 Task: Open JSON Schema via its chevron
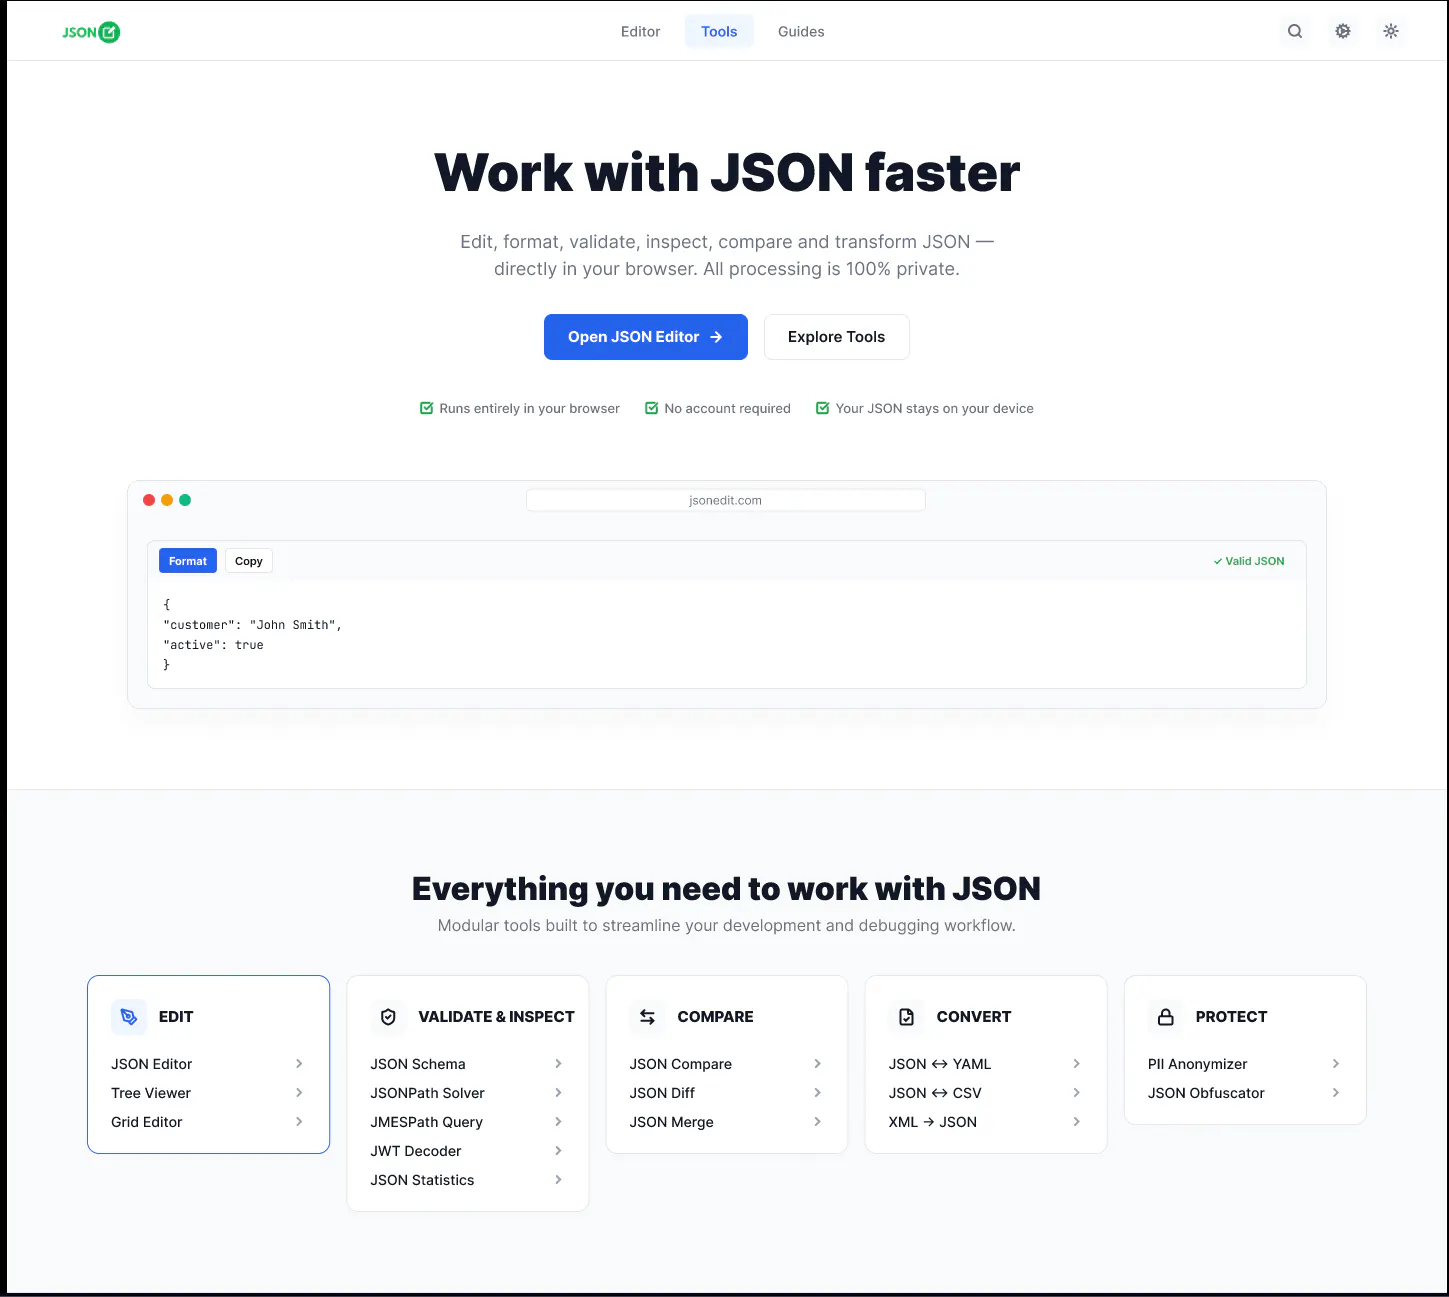(558, 1064)
